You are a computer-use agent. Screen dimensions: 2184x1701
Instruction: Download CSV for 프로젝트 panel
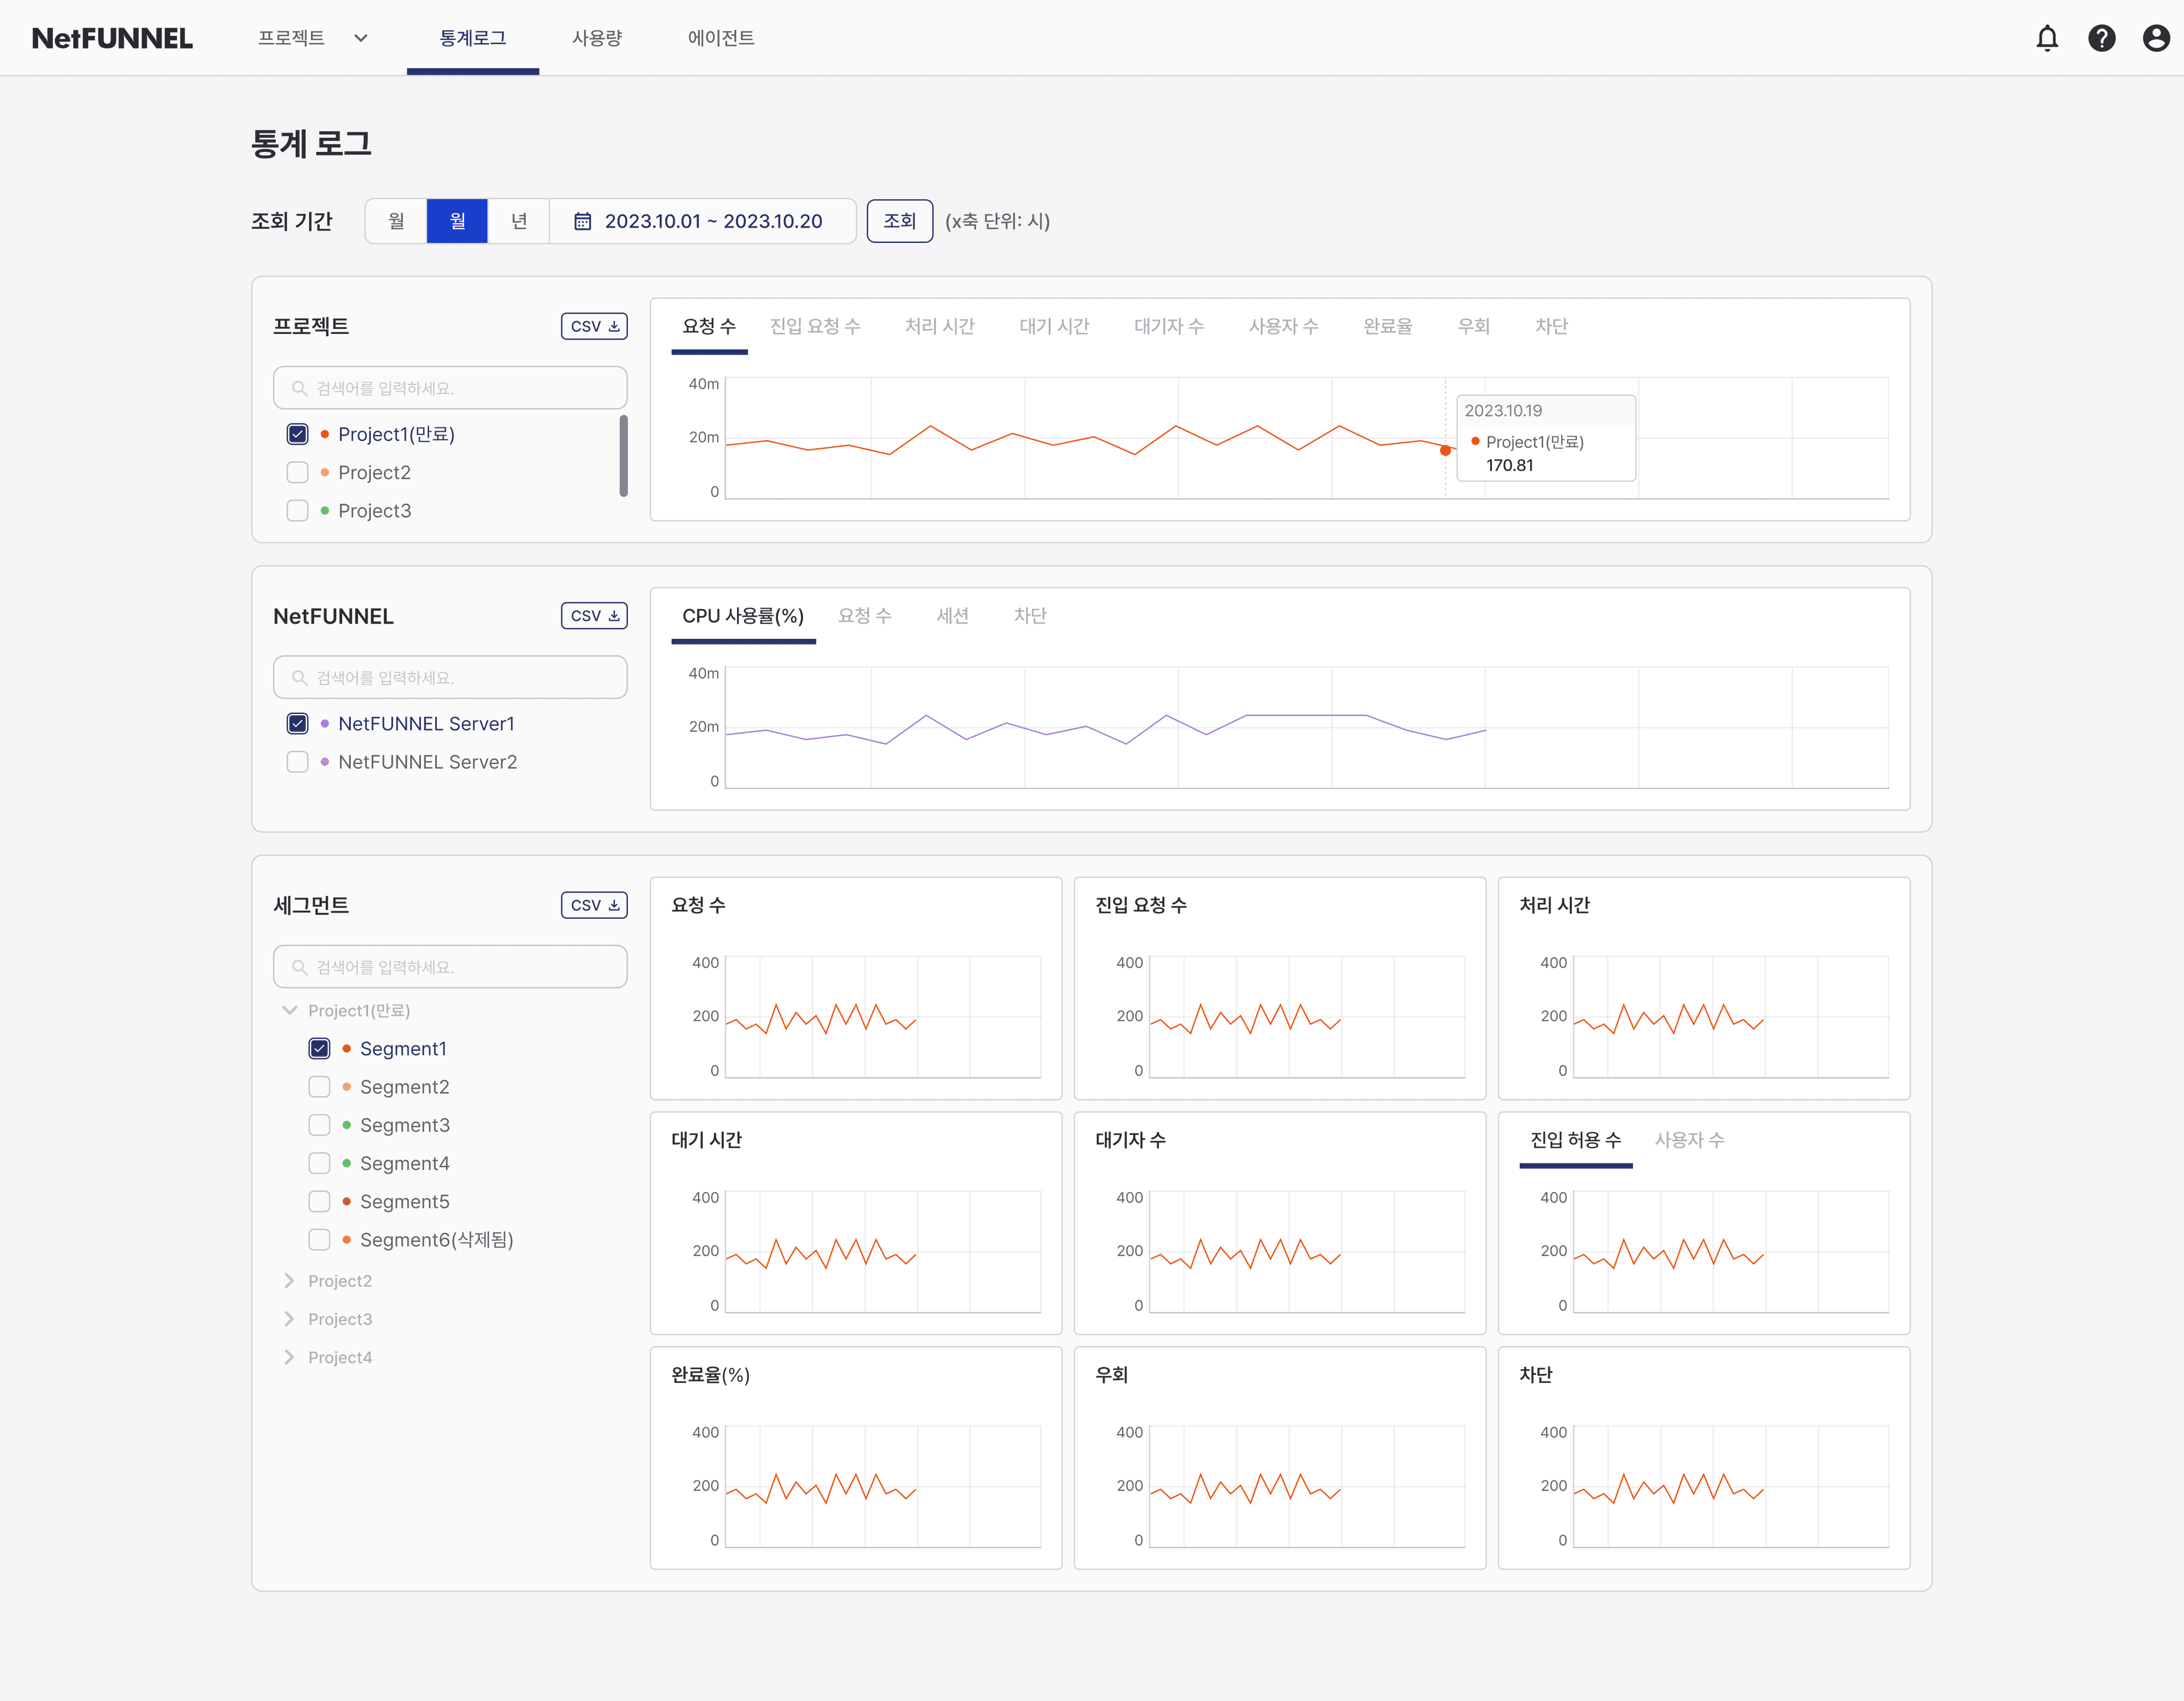[x=594, y=326]
